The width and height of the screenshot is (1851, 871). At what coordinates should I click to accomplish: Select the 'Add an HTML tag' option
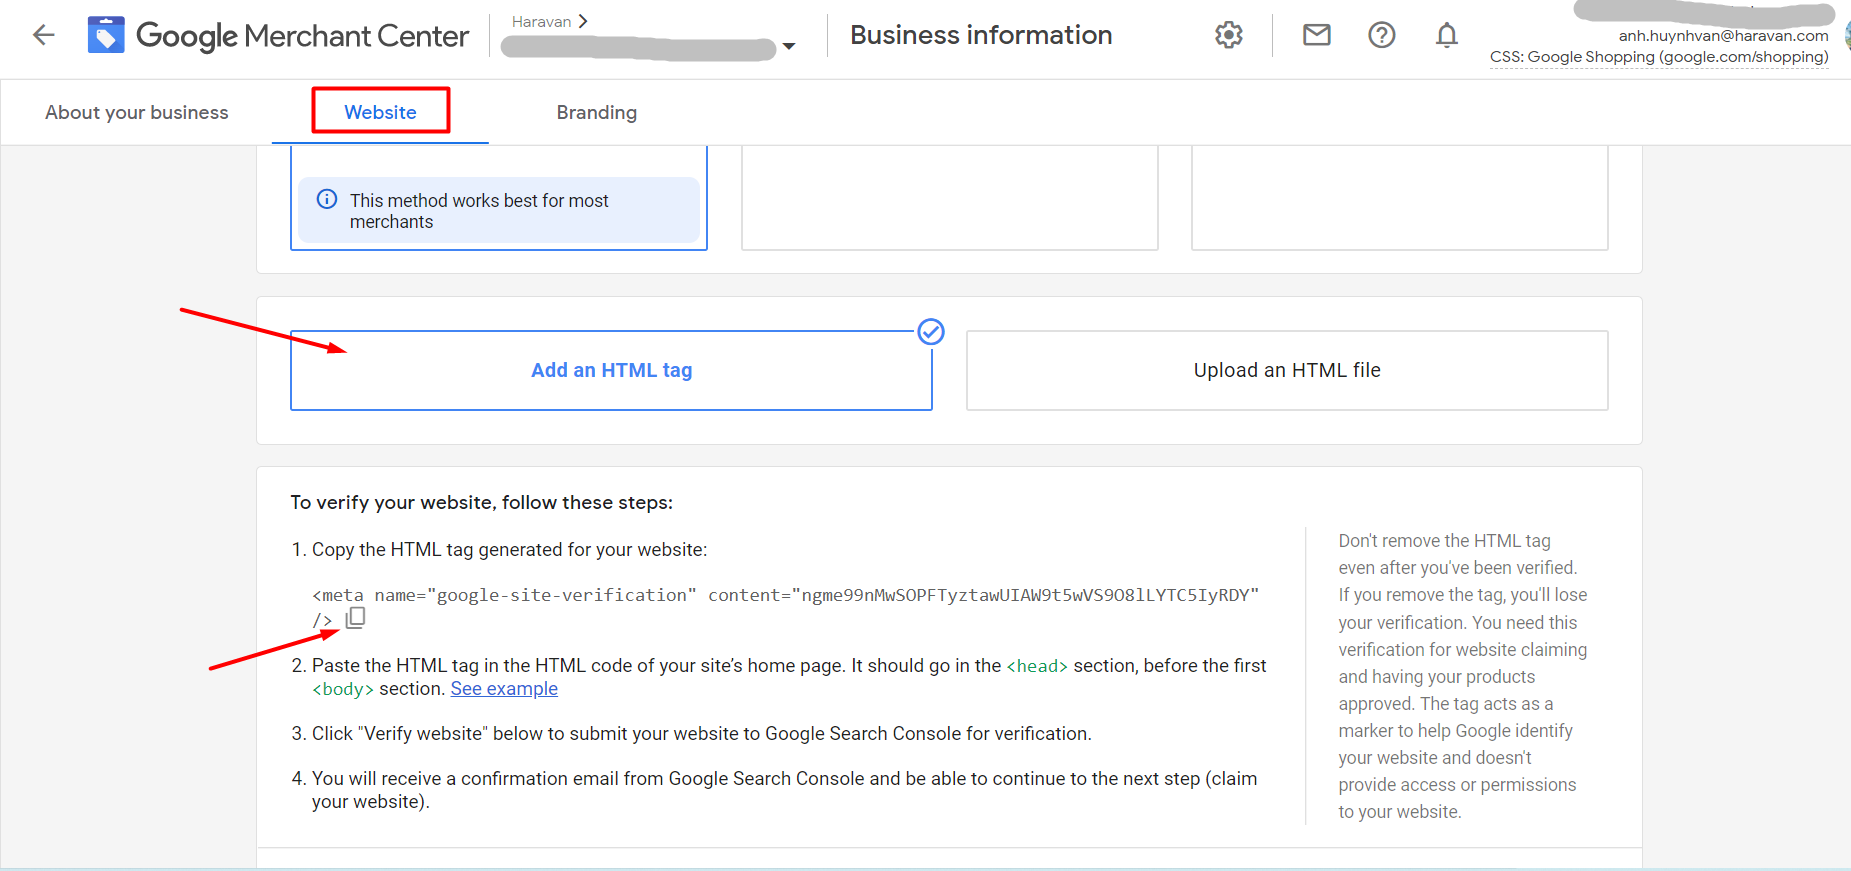point(611,370)
